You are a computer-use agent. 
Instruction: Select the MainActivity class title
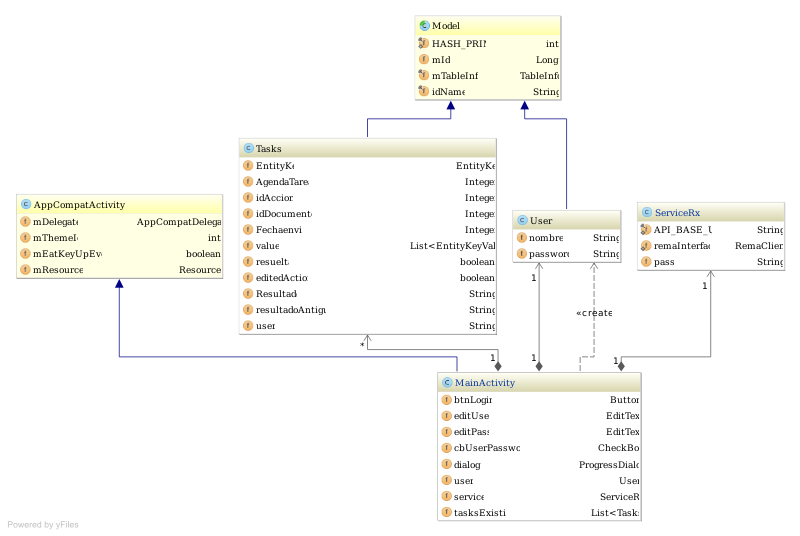pos(485,382)
